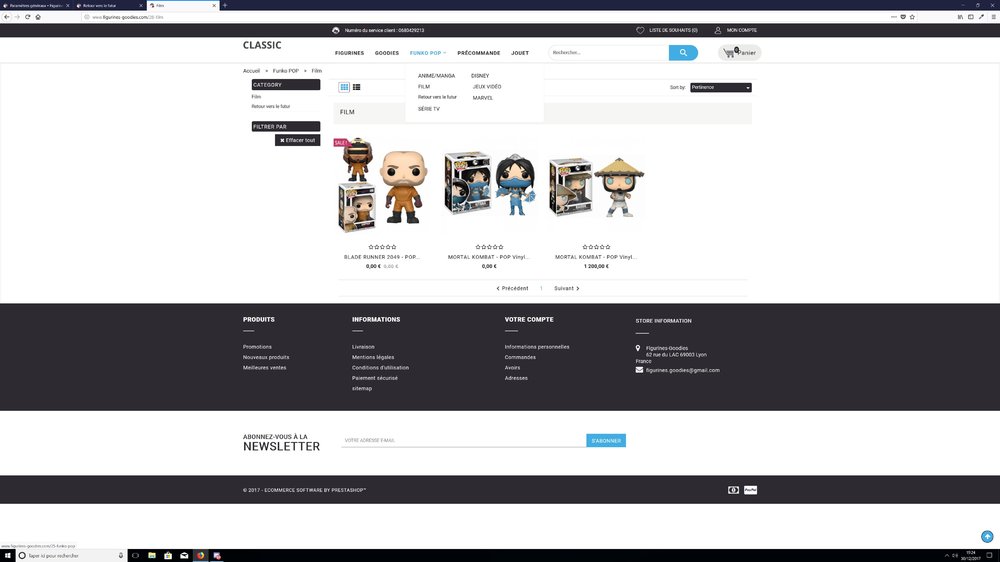
Task: Click Retour vers le futur category link
Action: coord(270,107)
